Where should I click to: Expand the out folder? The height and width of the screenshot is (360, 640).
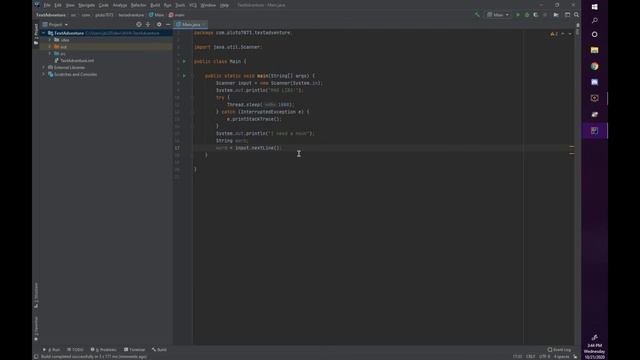pos(50,47)
